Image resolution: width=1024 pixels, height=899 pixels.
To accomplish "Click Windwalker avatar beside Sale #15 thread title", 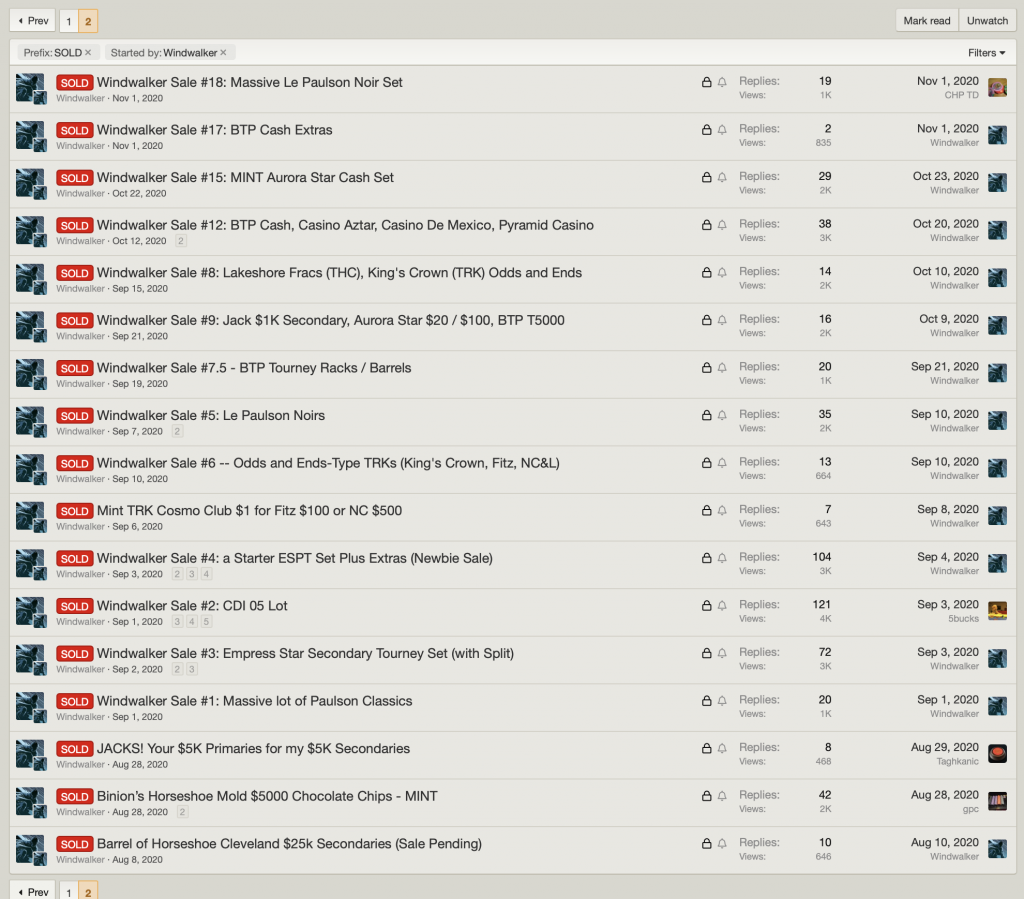I will (x=30, y=184).
